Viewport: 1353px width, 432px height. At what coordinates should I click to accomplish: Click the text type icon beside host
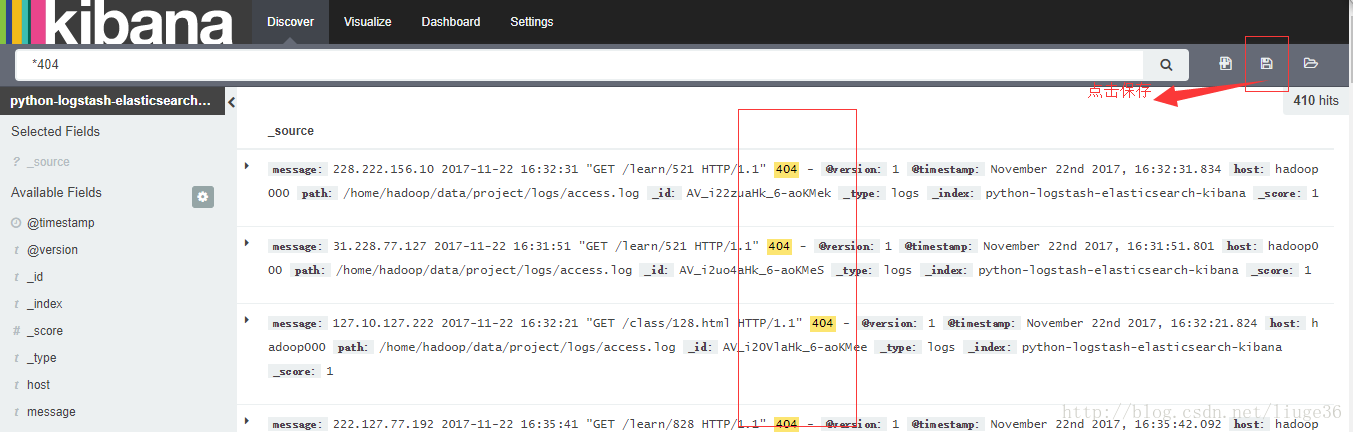[16, 385]
